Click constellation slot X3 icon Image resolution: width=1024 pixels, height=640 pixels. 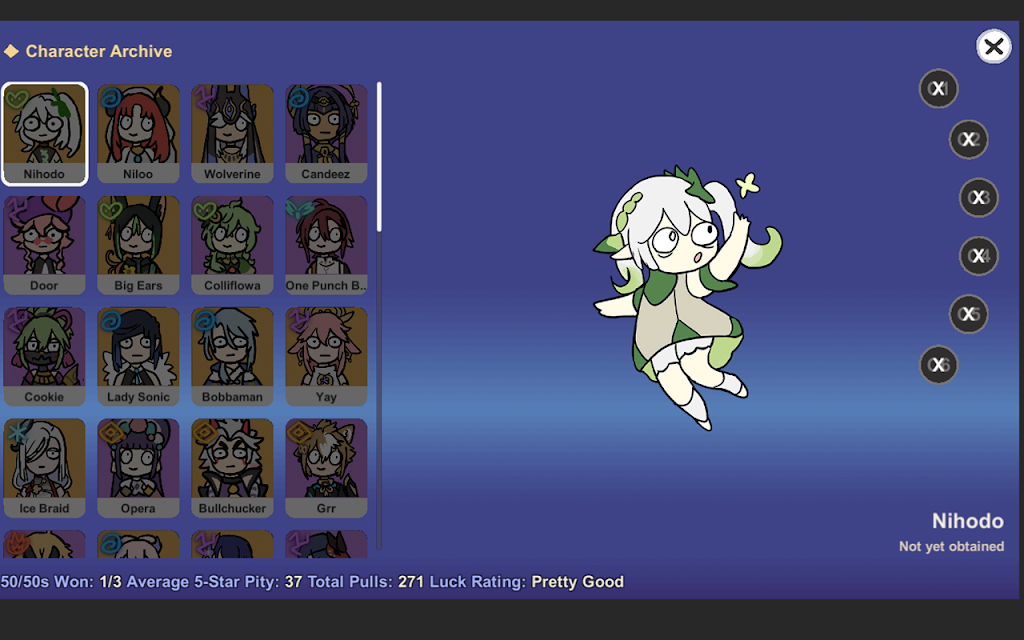[x=978, y=198]
